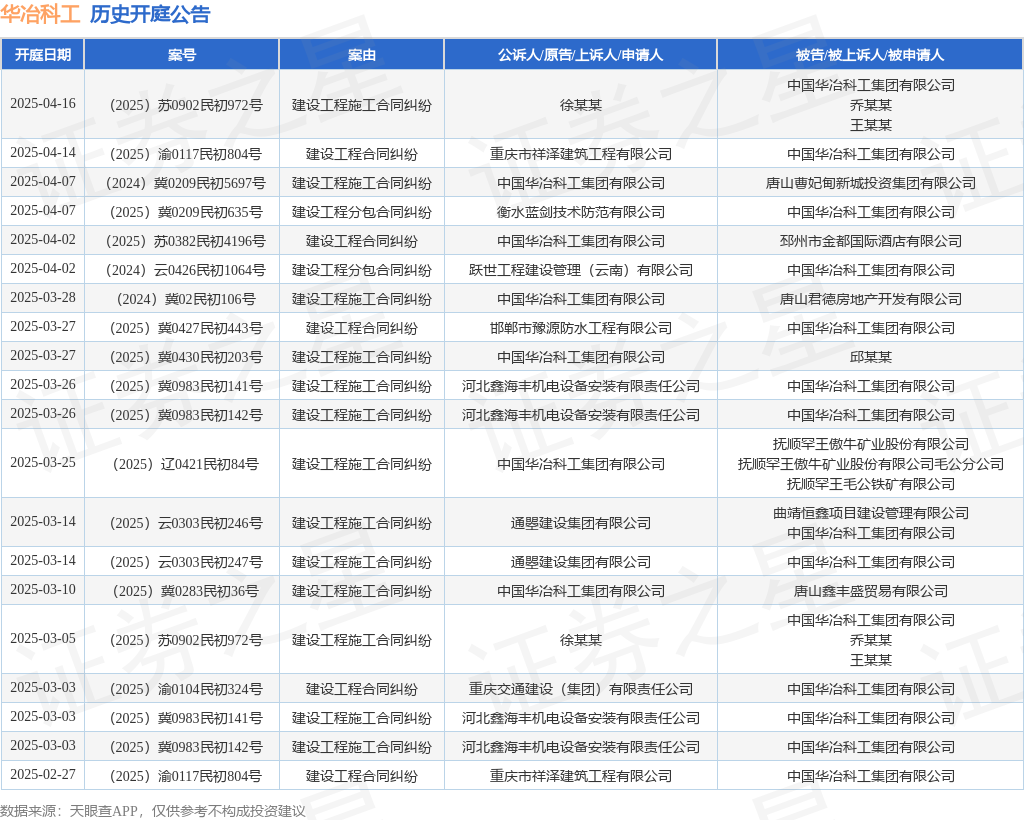The image size is (1024, 820).
Task: Click 重庆市祥泽建筑工程有限公司 in the 2025-02-27 row
Action: [581, 776]
